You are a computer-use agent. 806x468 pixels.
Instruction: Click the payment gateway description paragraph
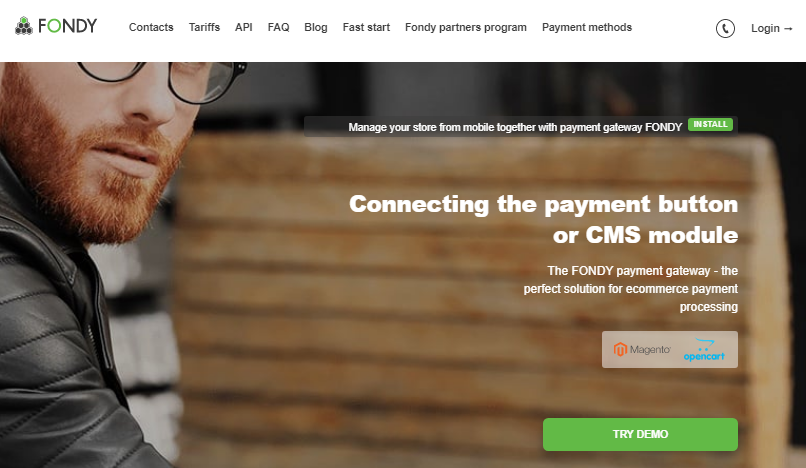(x=631, y=289)
